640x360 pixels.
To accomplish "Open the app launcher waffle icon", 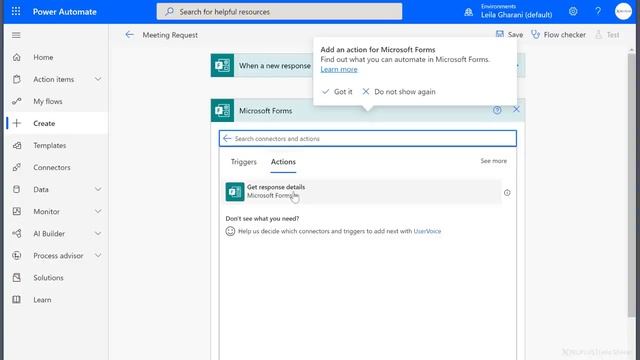I will pyautogui.click(x=16, y=11).
